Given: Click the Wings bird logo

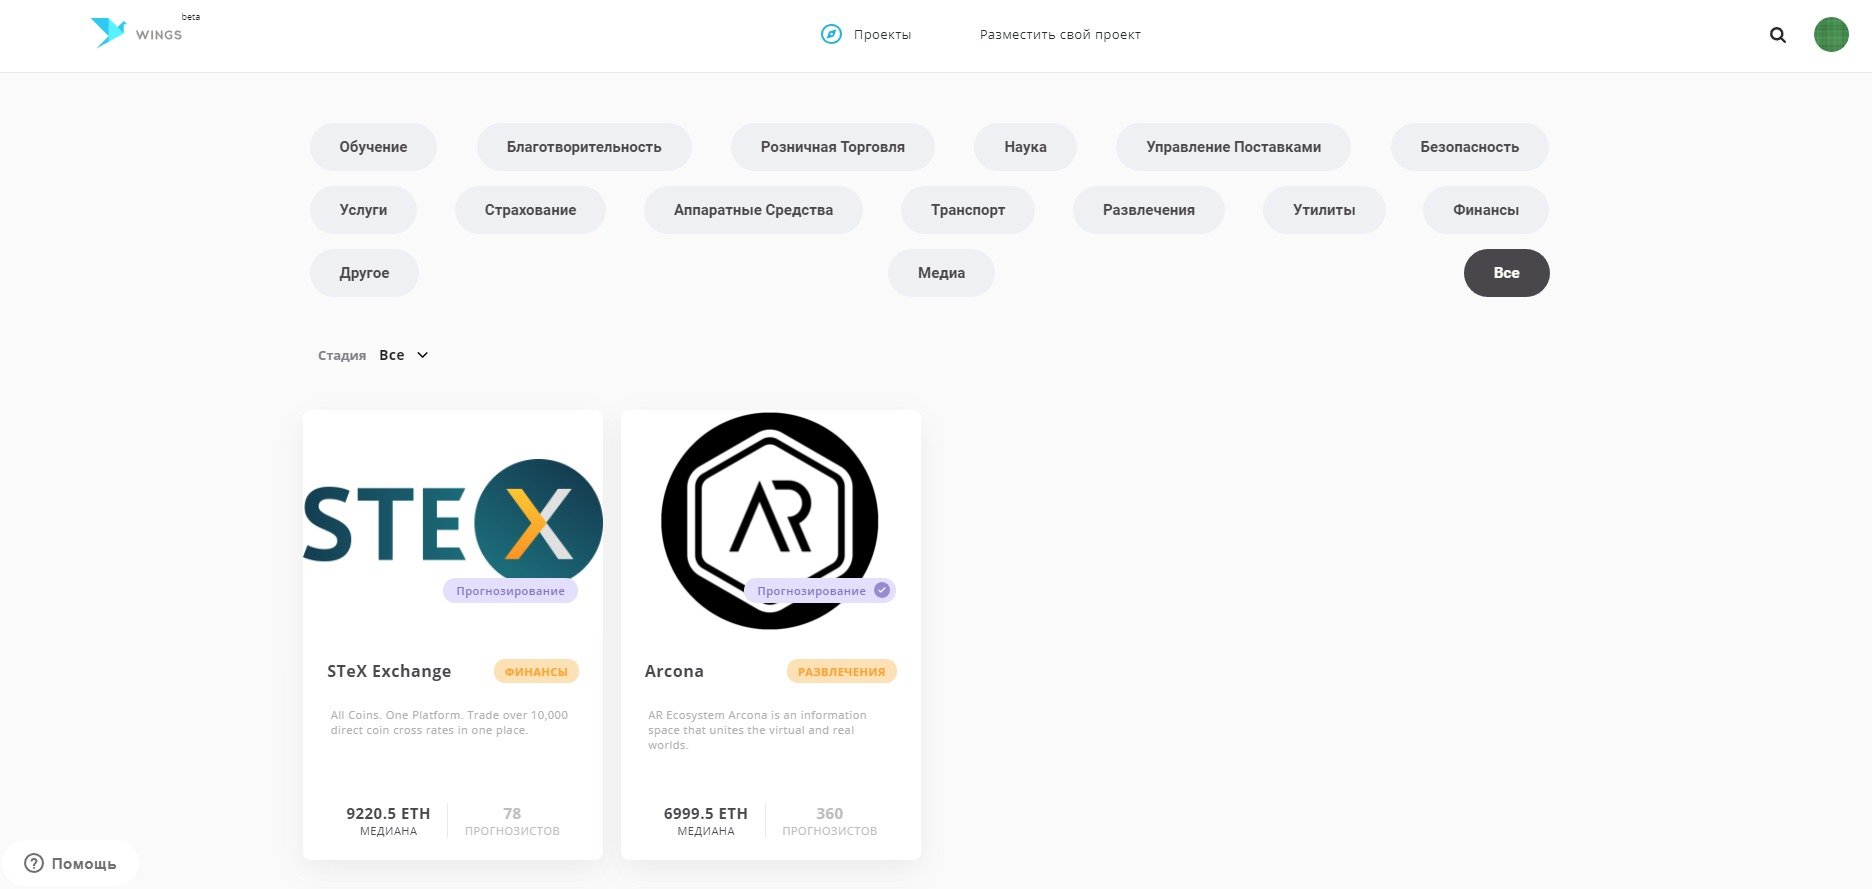Looking at the screenshot, I should (x=108, y=32).
